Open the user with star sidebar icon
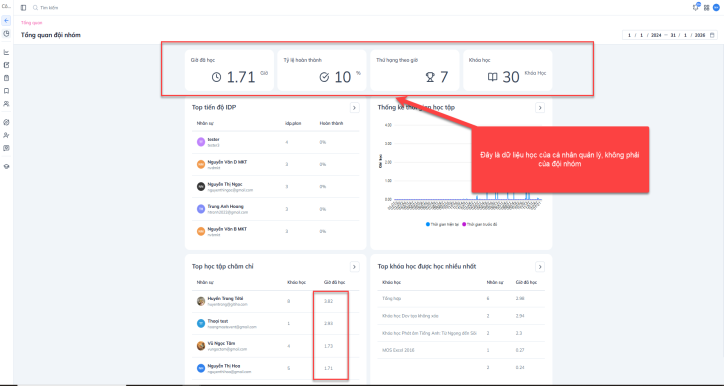The height and width of the screenshot is (386, 724). 6,135
